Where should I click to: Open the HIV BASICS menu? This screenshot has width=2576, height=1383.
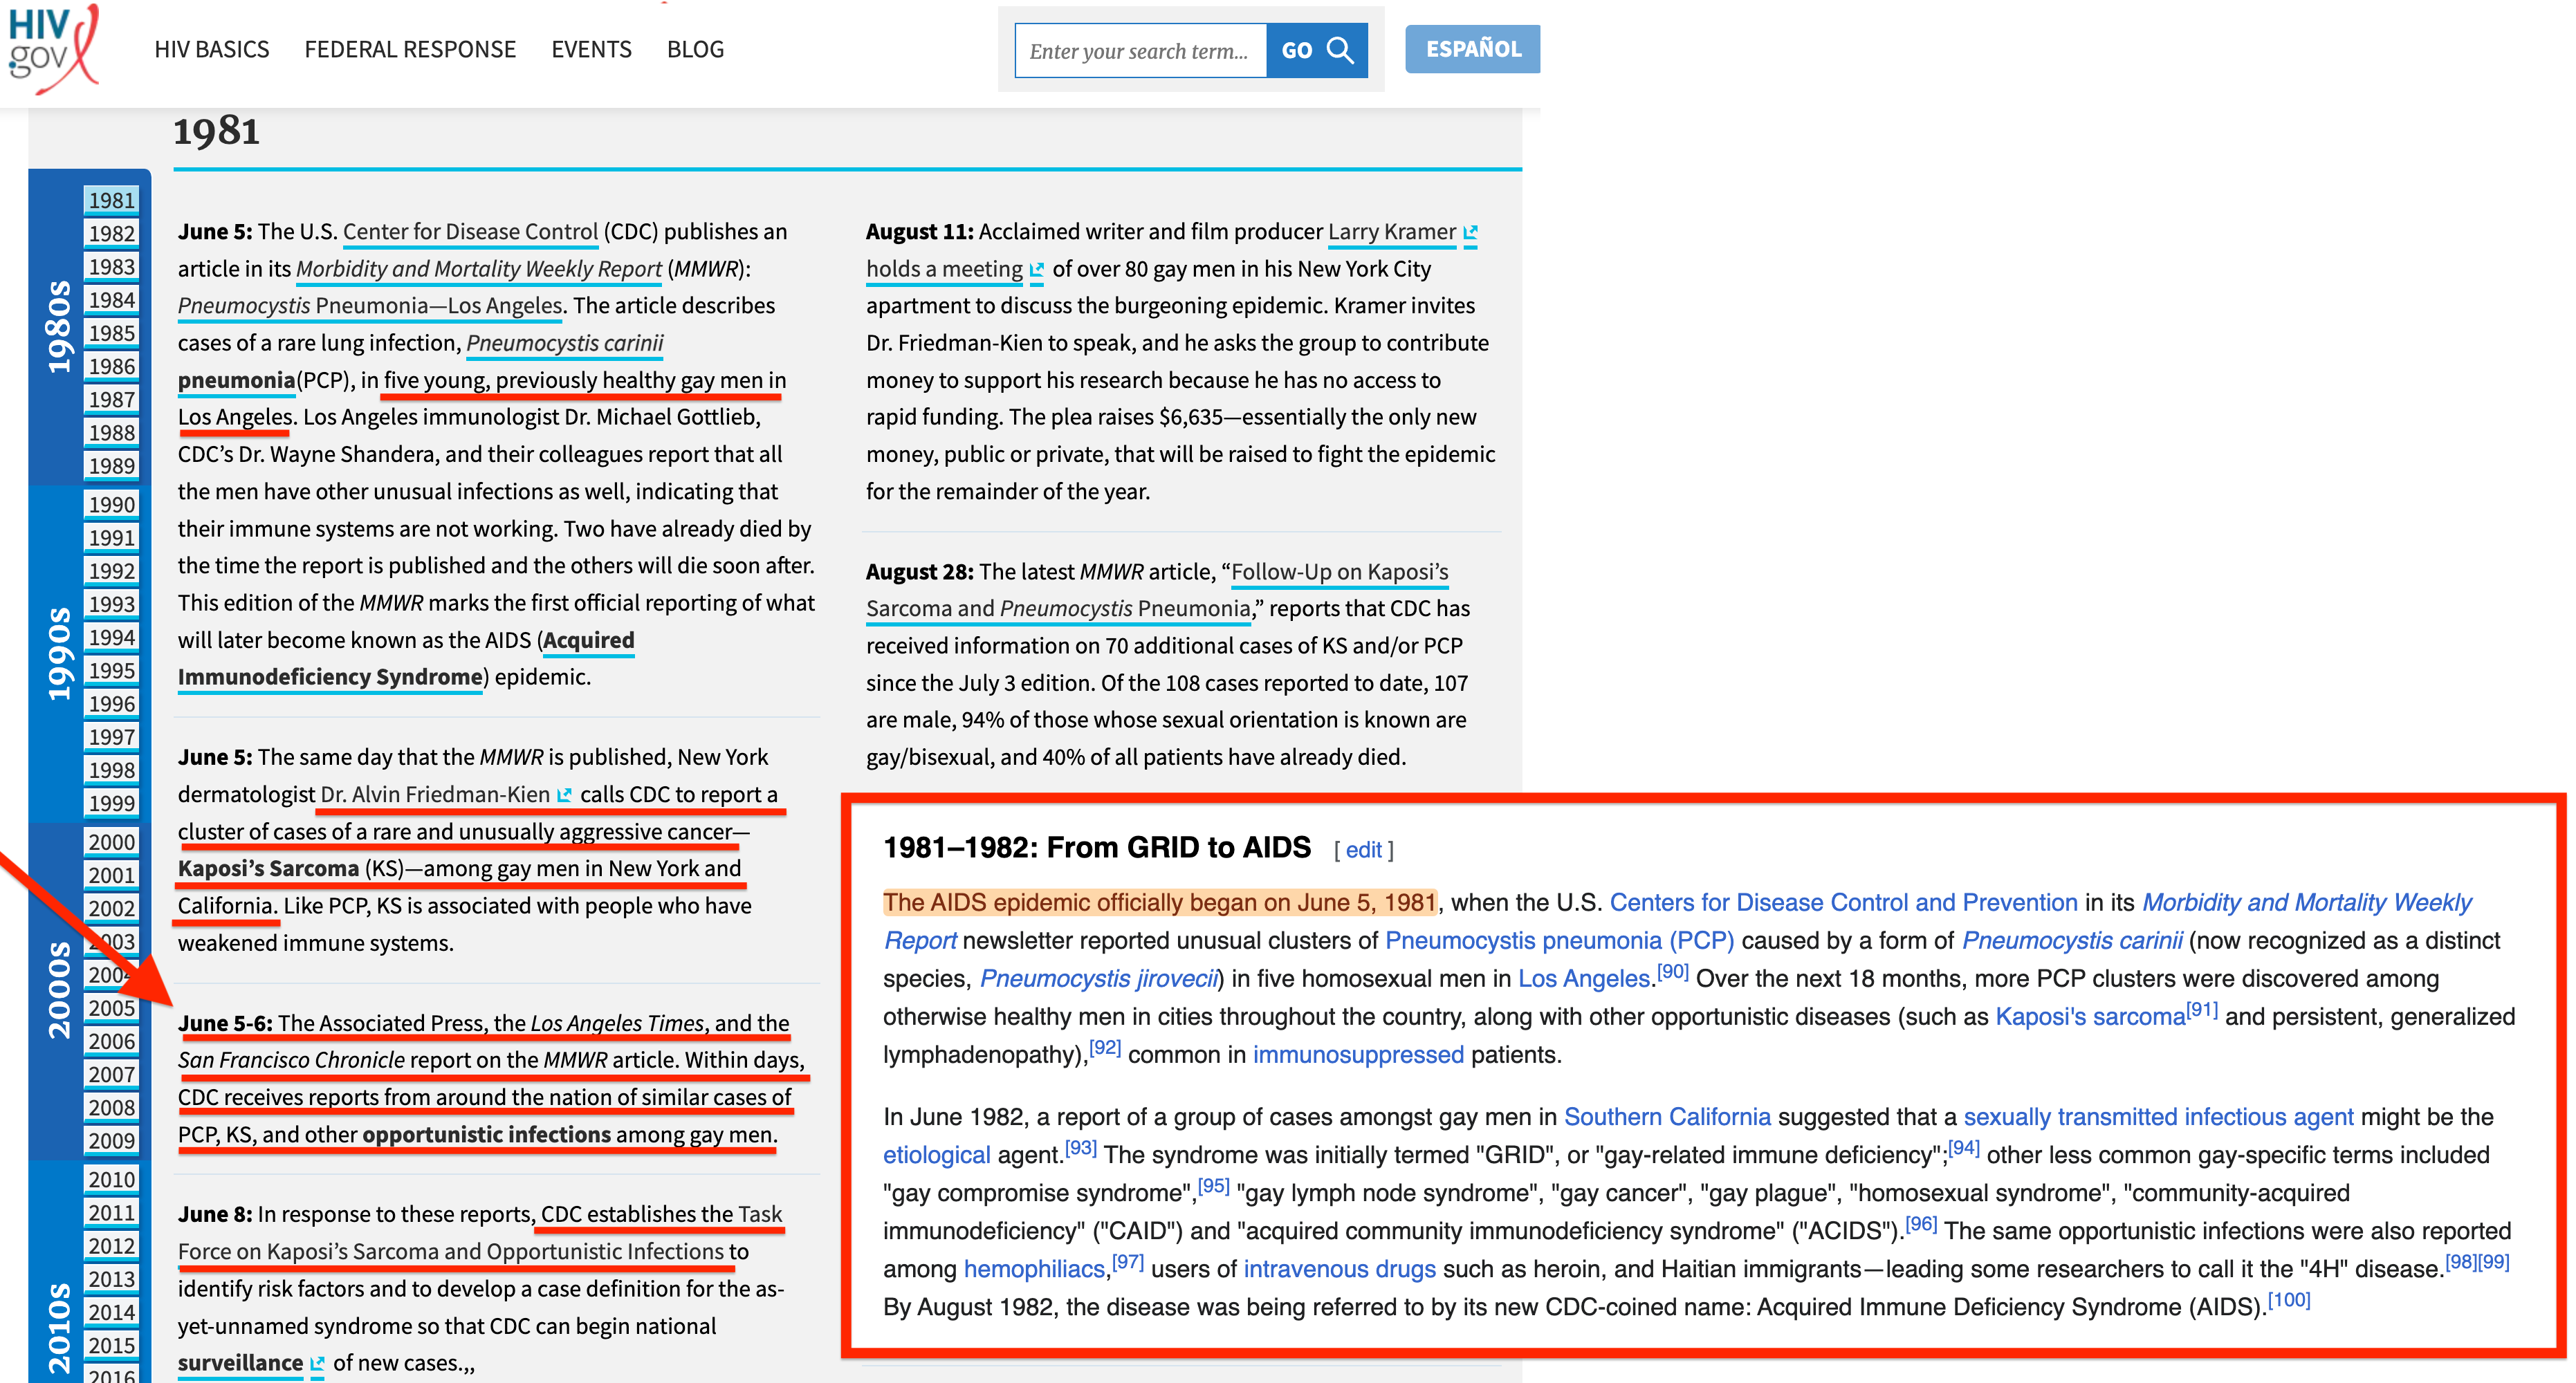(212, 50)
